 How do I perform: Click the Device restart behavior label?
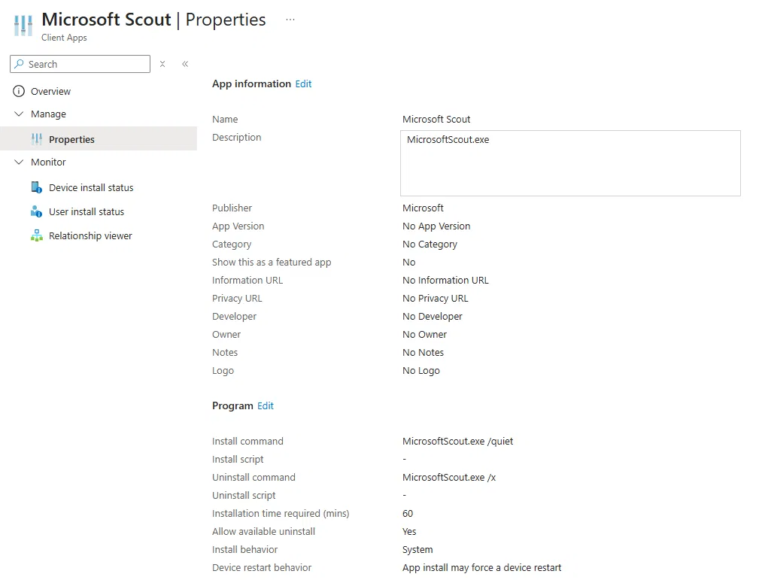(262, 567)
